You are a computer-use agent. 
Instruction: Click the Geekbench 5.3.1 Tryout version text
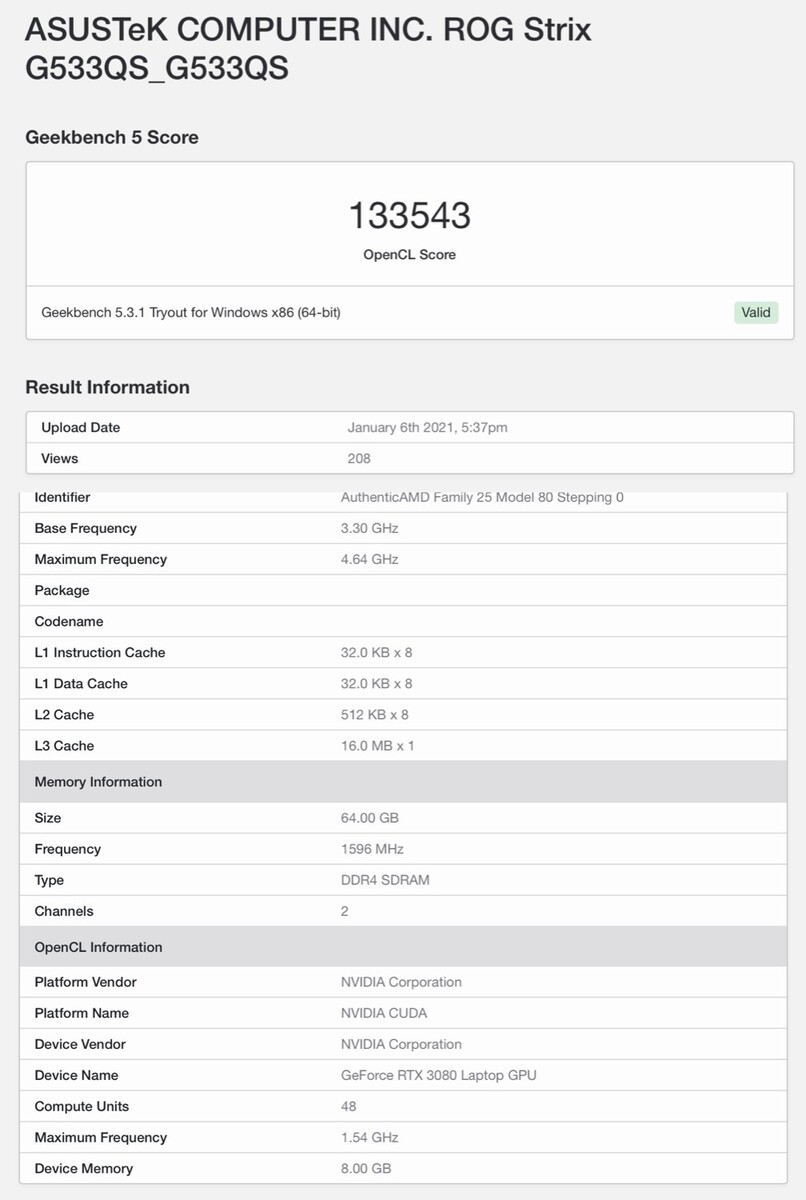[191, 312]
